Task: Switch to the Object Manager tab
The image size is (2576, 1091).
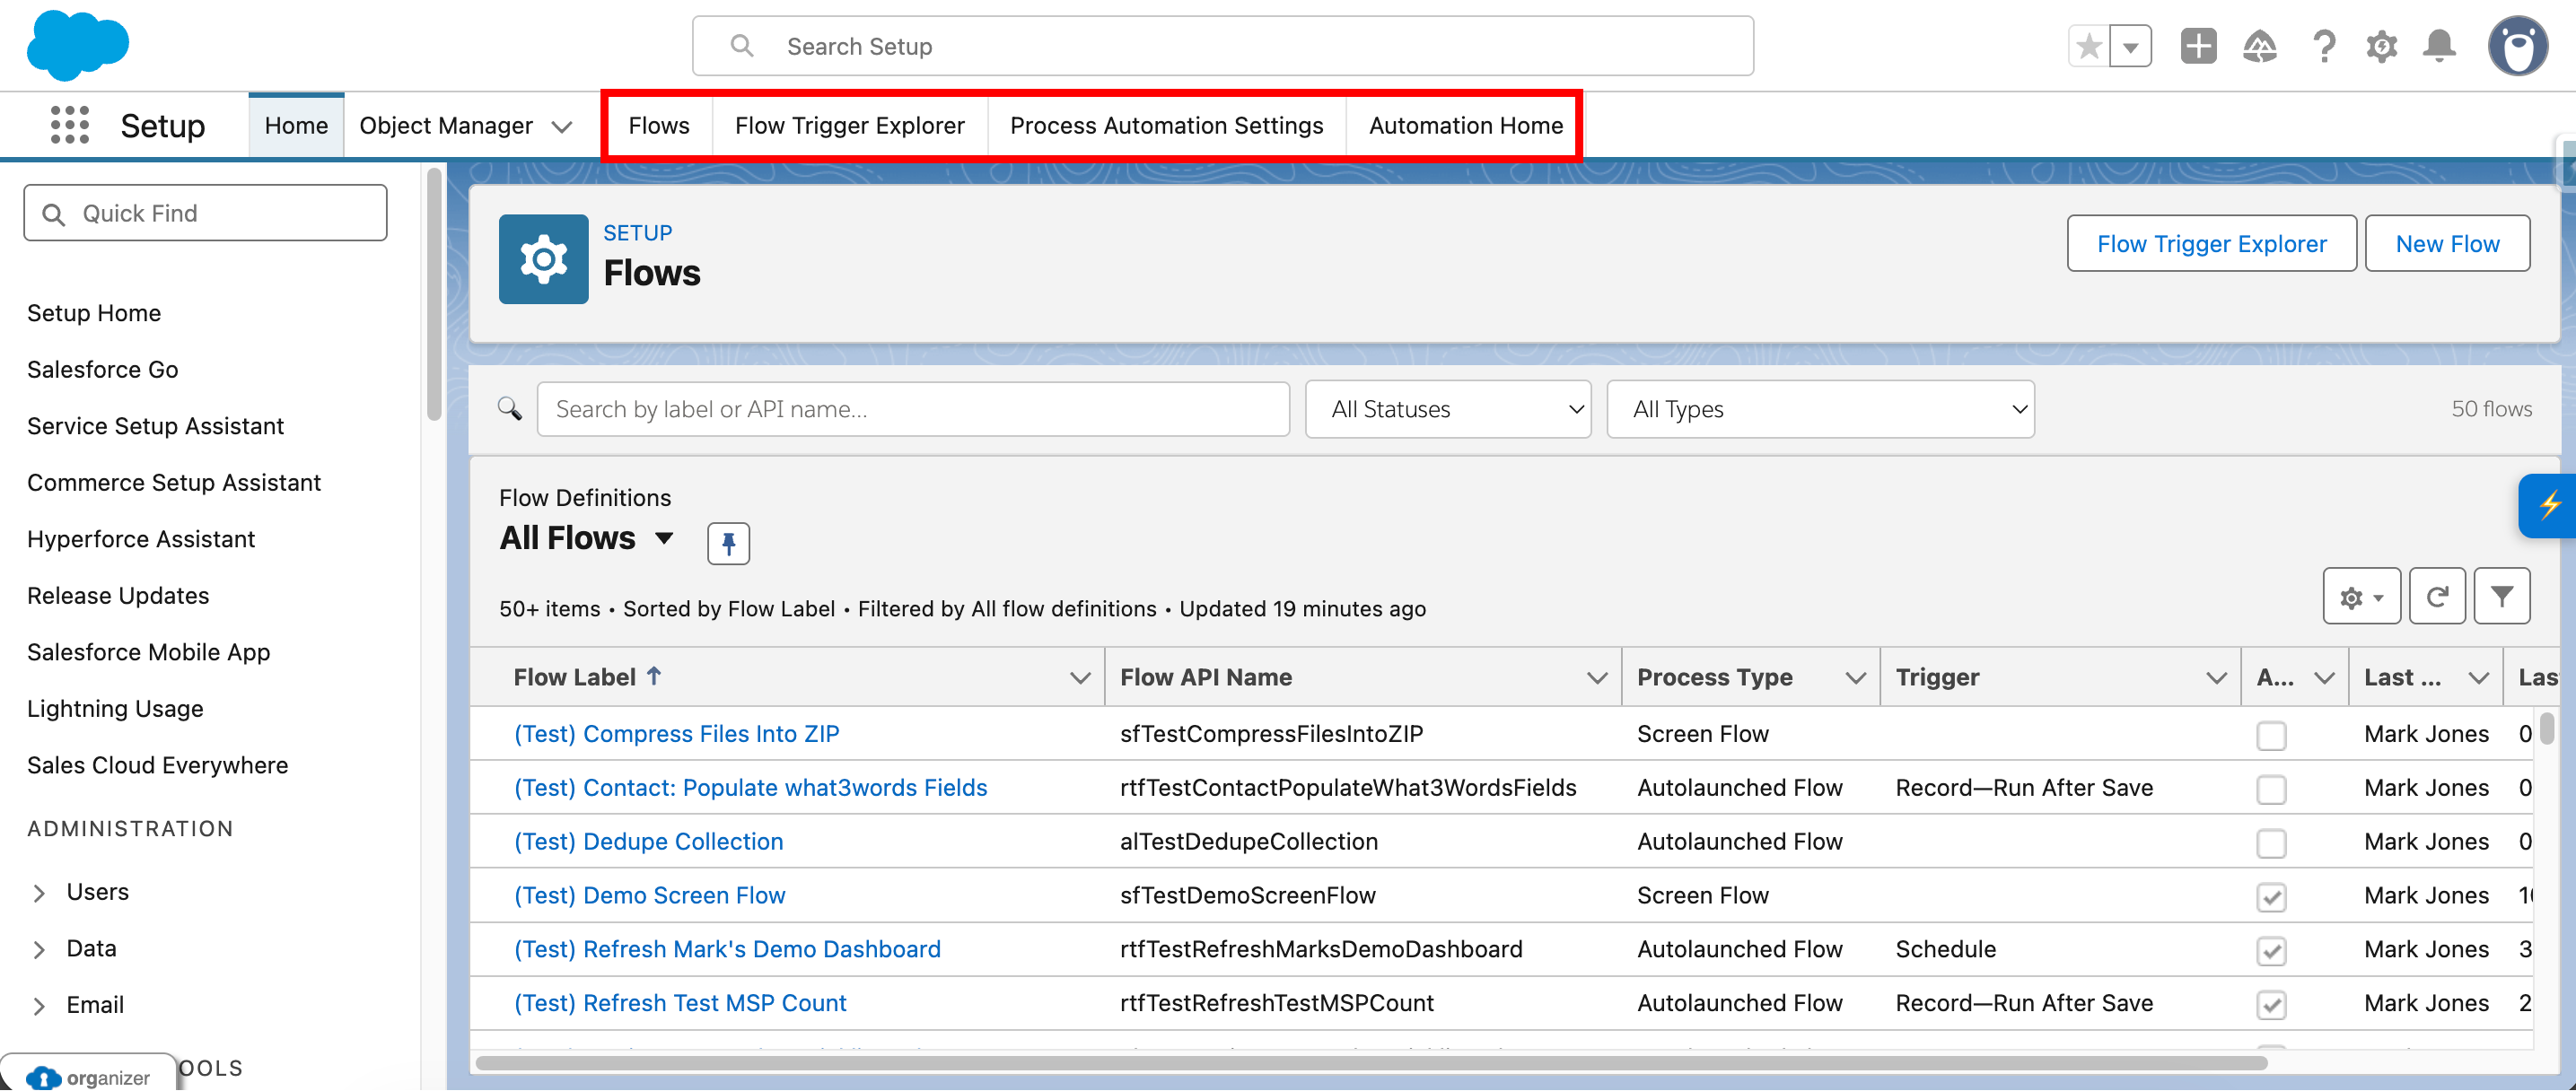Action: point(448,125)
